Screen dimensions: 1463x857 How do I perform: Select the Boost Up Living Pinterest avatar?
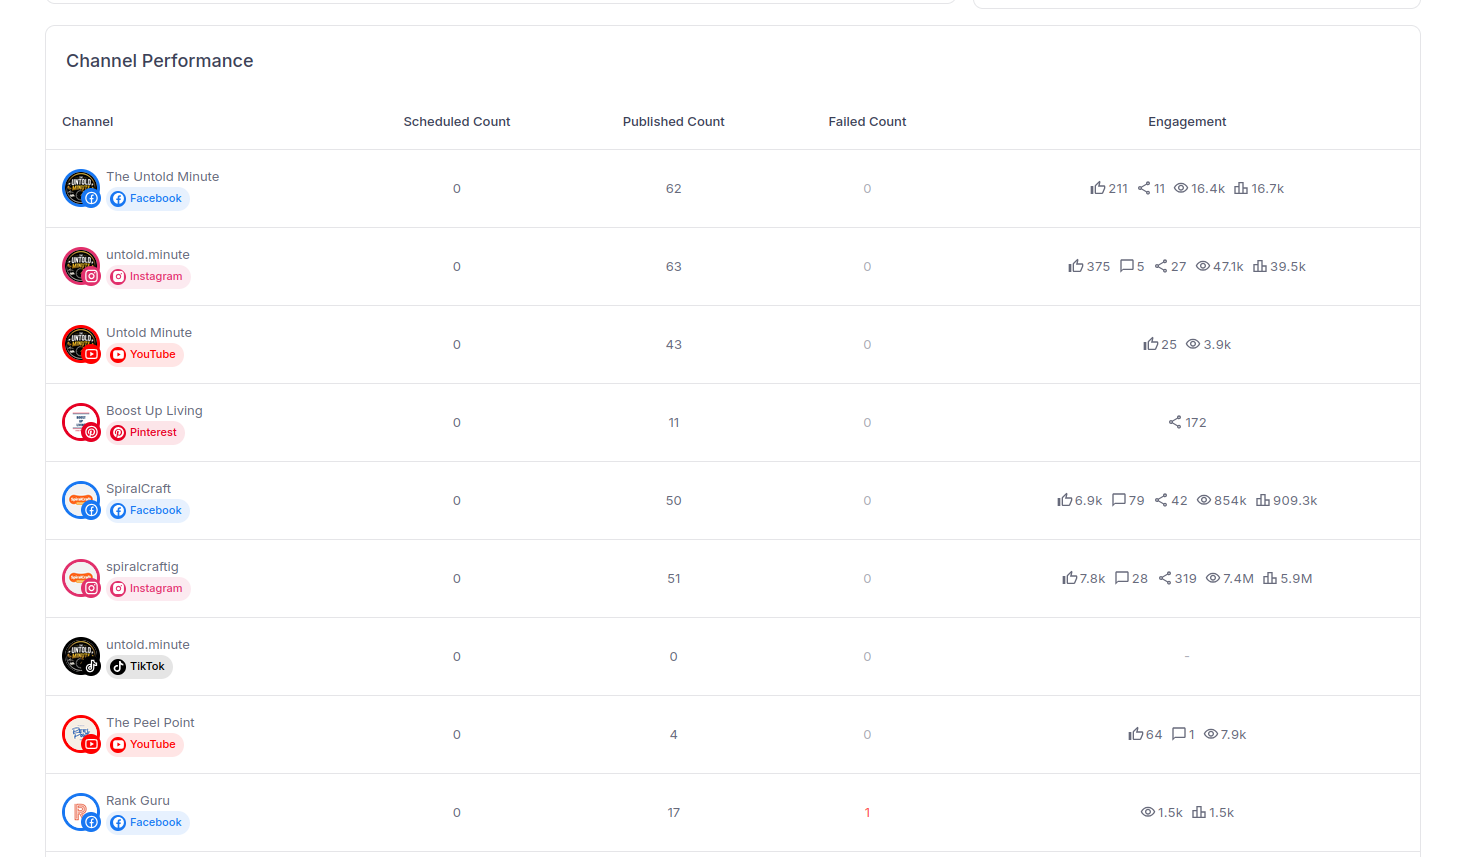[81, 422]
